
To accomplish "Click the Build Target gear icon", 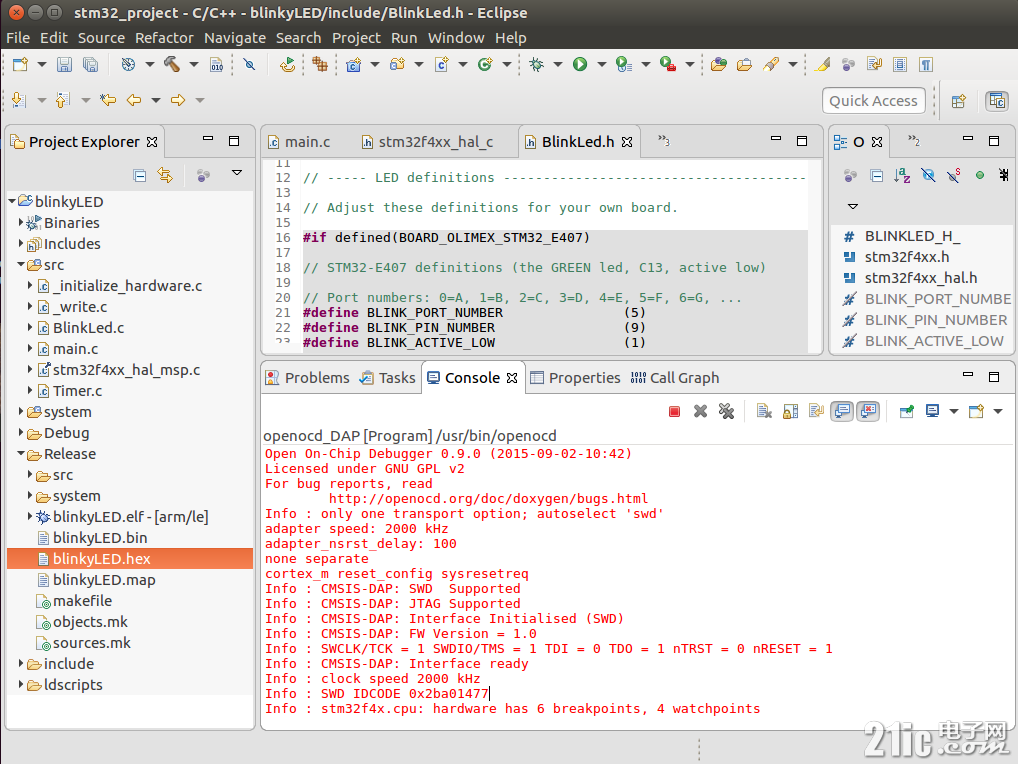I will (x=129, y=64).
